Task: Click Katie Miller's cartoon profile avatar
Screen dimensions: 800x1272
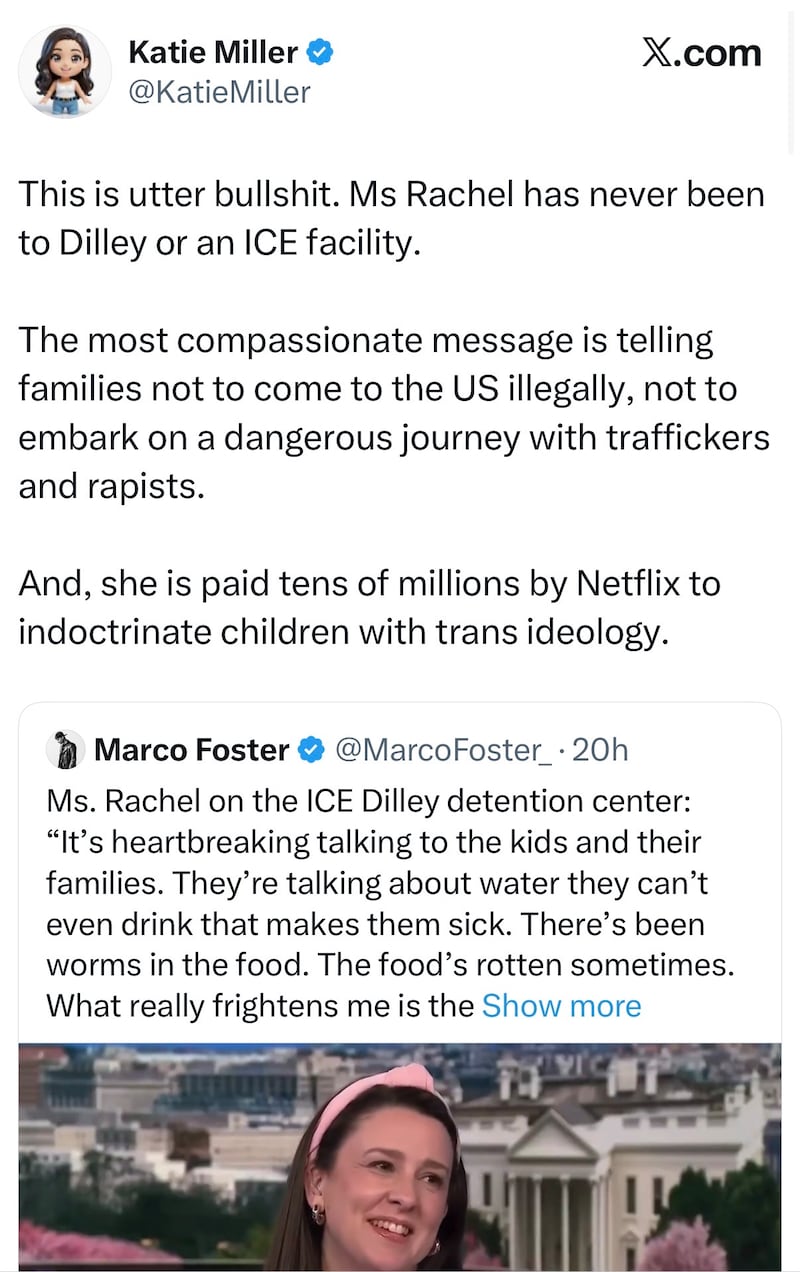Action: pos(65,72)
